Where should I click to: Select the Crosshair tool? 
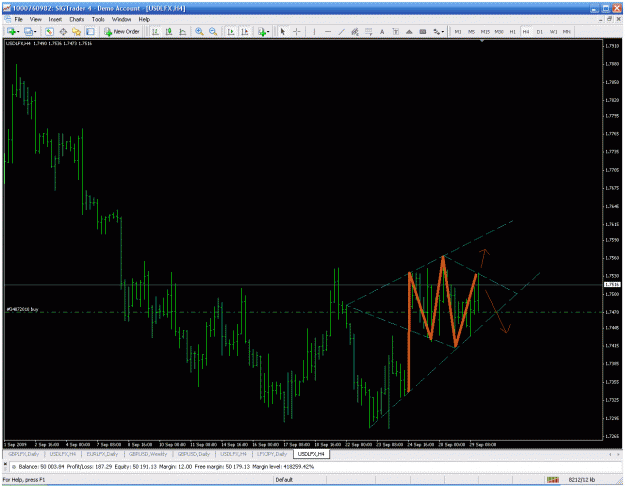[x=297, y=31]
